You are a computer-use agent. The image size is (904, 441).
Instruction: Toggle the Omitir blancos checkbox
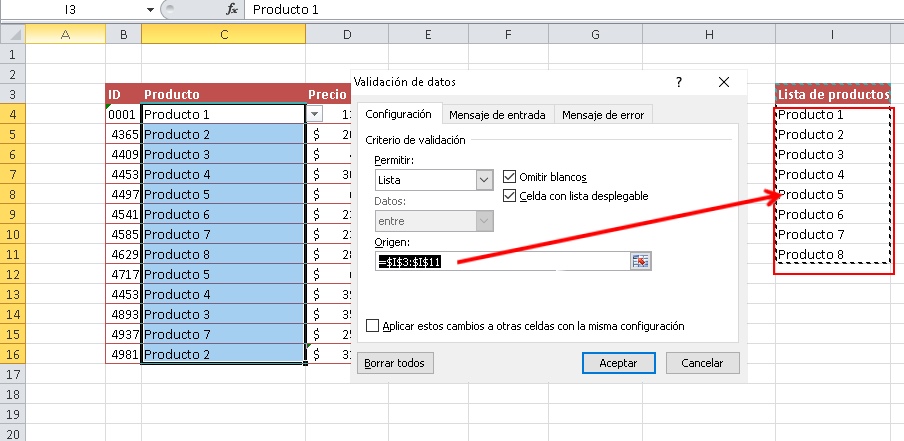pyautogui.click(x=510, y=177)
